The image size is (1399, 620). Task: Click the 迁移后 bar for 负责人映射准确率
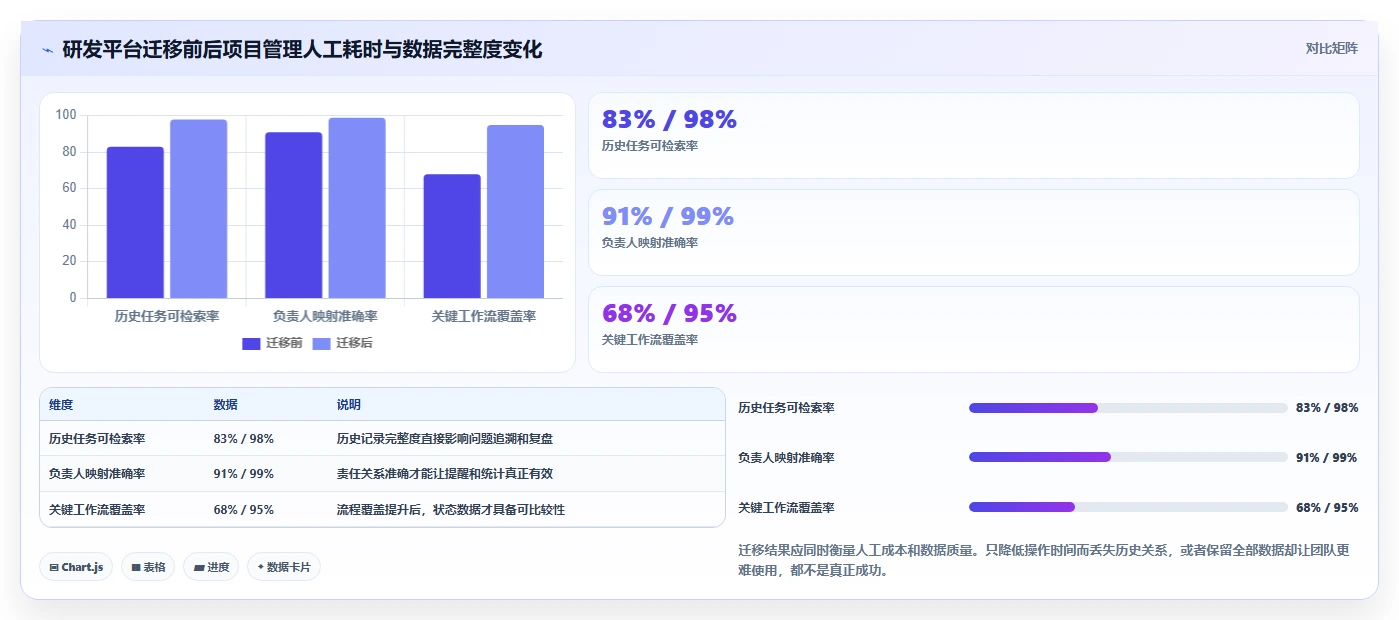pyautogui.click(x=357, y=208)
